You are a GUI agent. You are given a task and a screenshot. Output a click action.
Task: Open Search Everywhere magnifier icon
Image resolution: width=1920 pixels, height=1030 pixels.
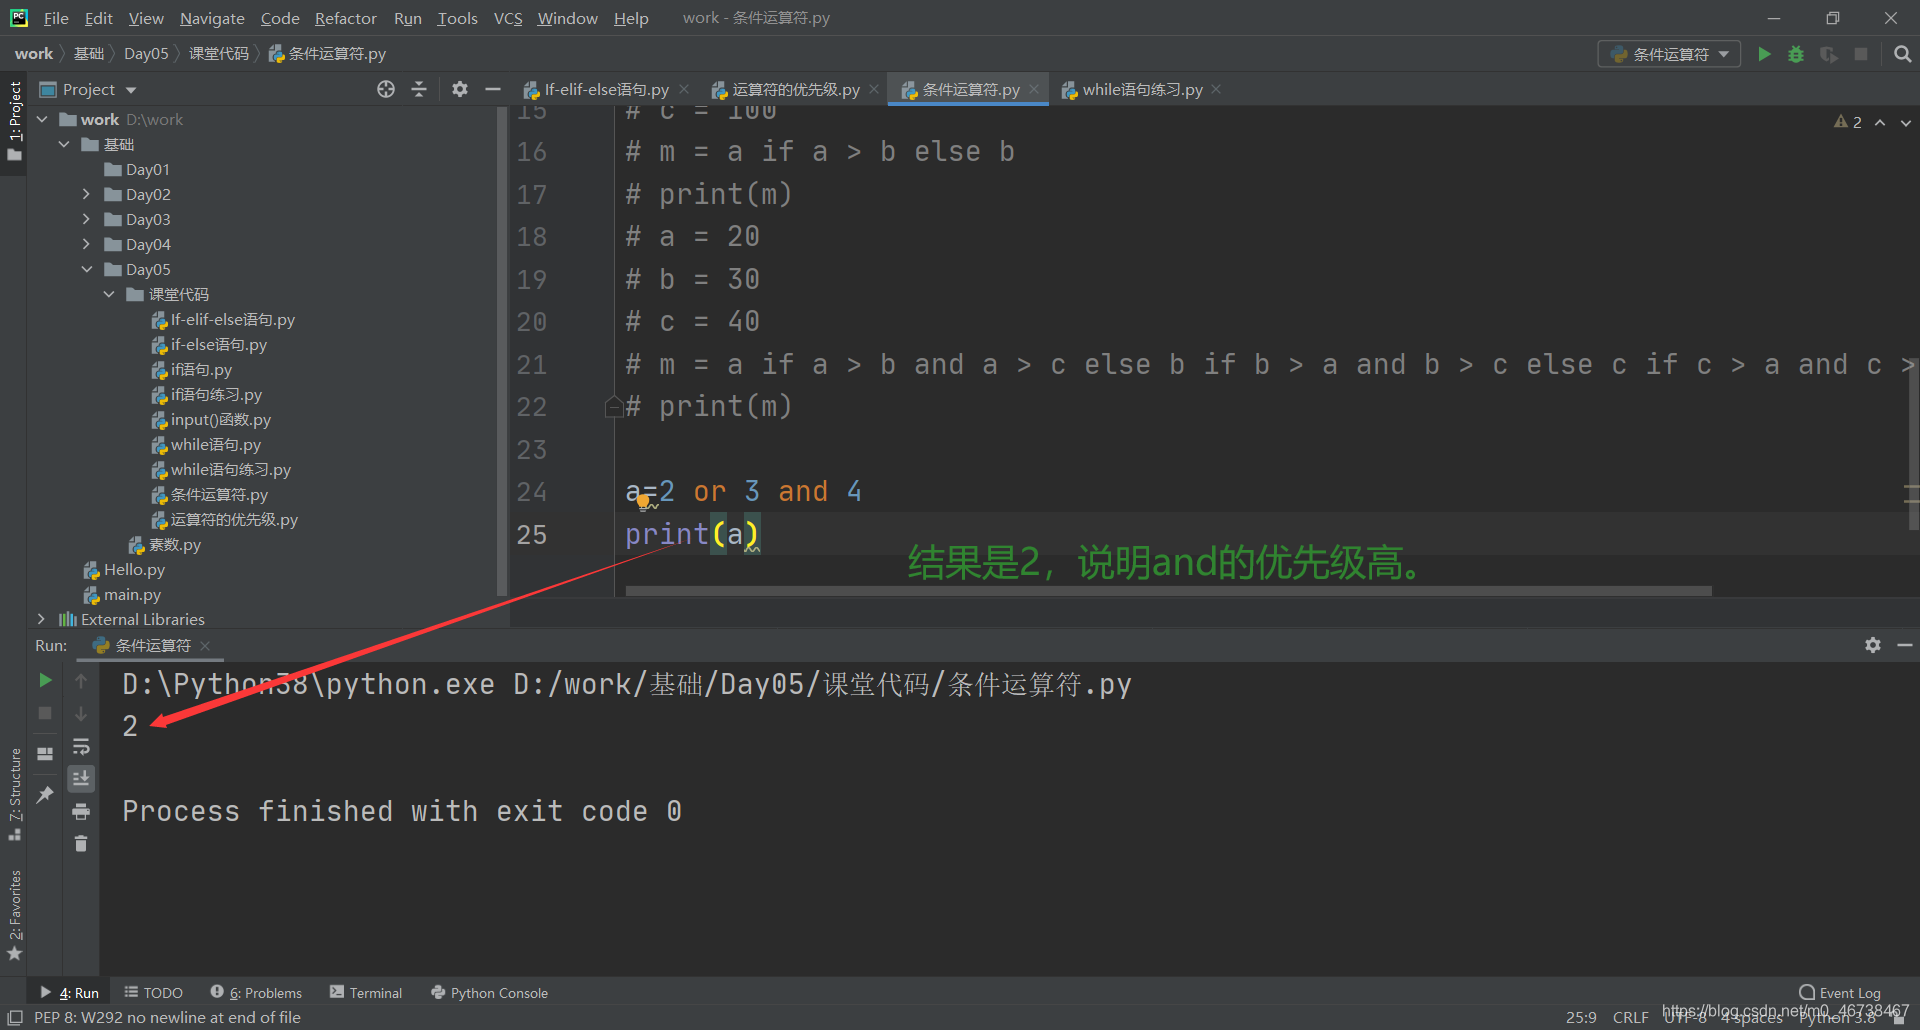pyautogui.click(x=1902, y=54)
